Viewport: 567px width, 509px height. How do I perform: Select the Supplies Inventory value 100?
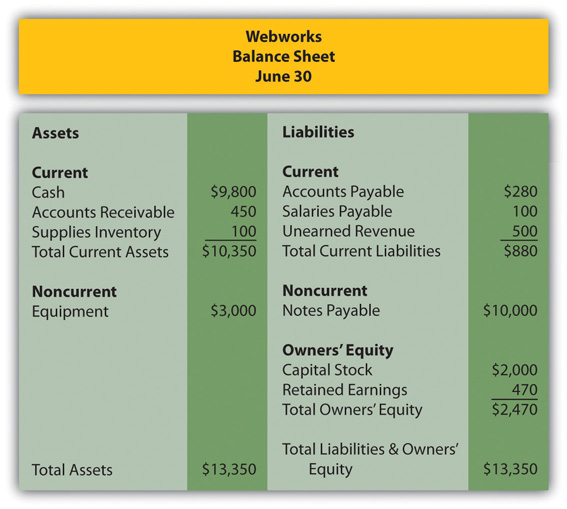coord(244,232)
